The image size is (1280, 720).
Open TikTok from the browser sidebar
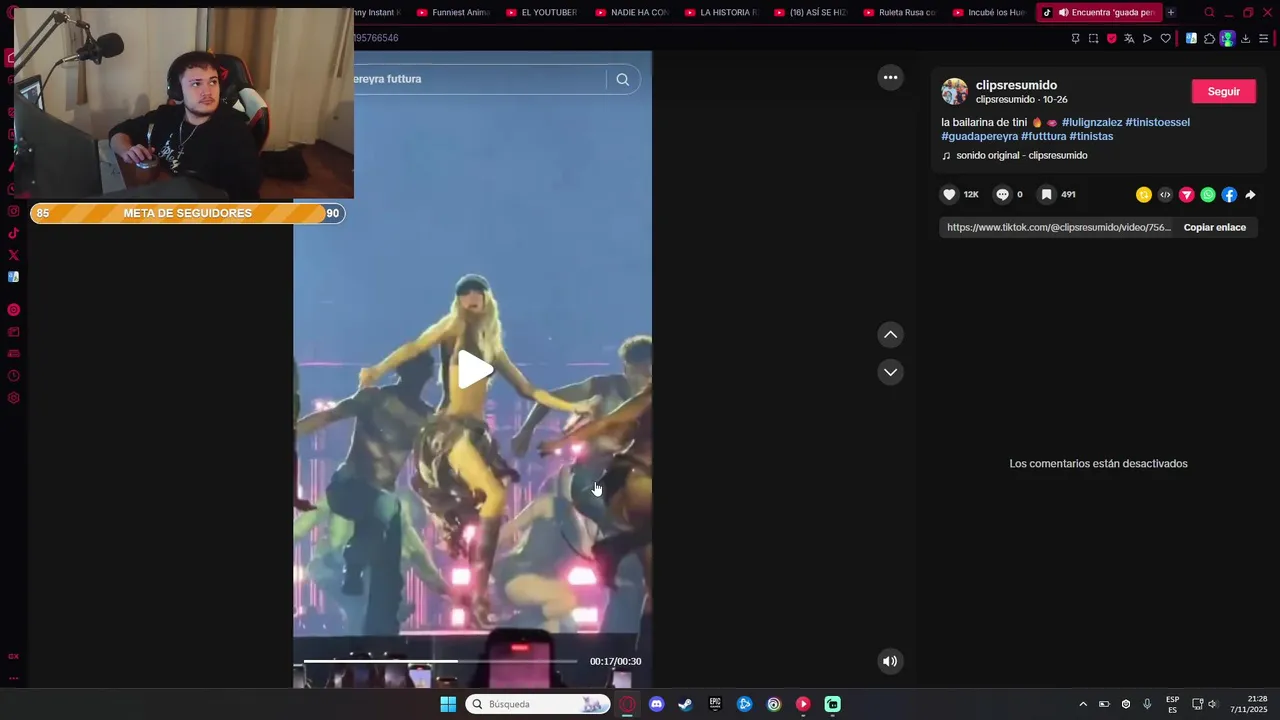13,233
